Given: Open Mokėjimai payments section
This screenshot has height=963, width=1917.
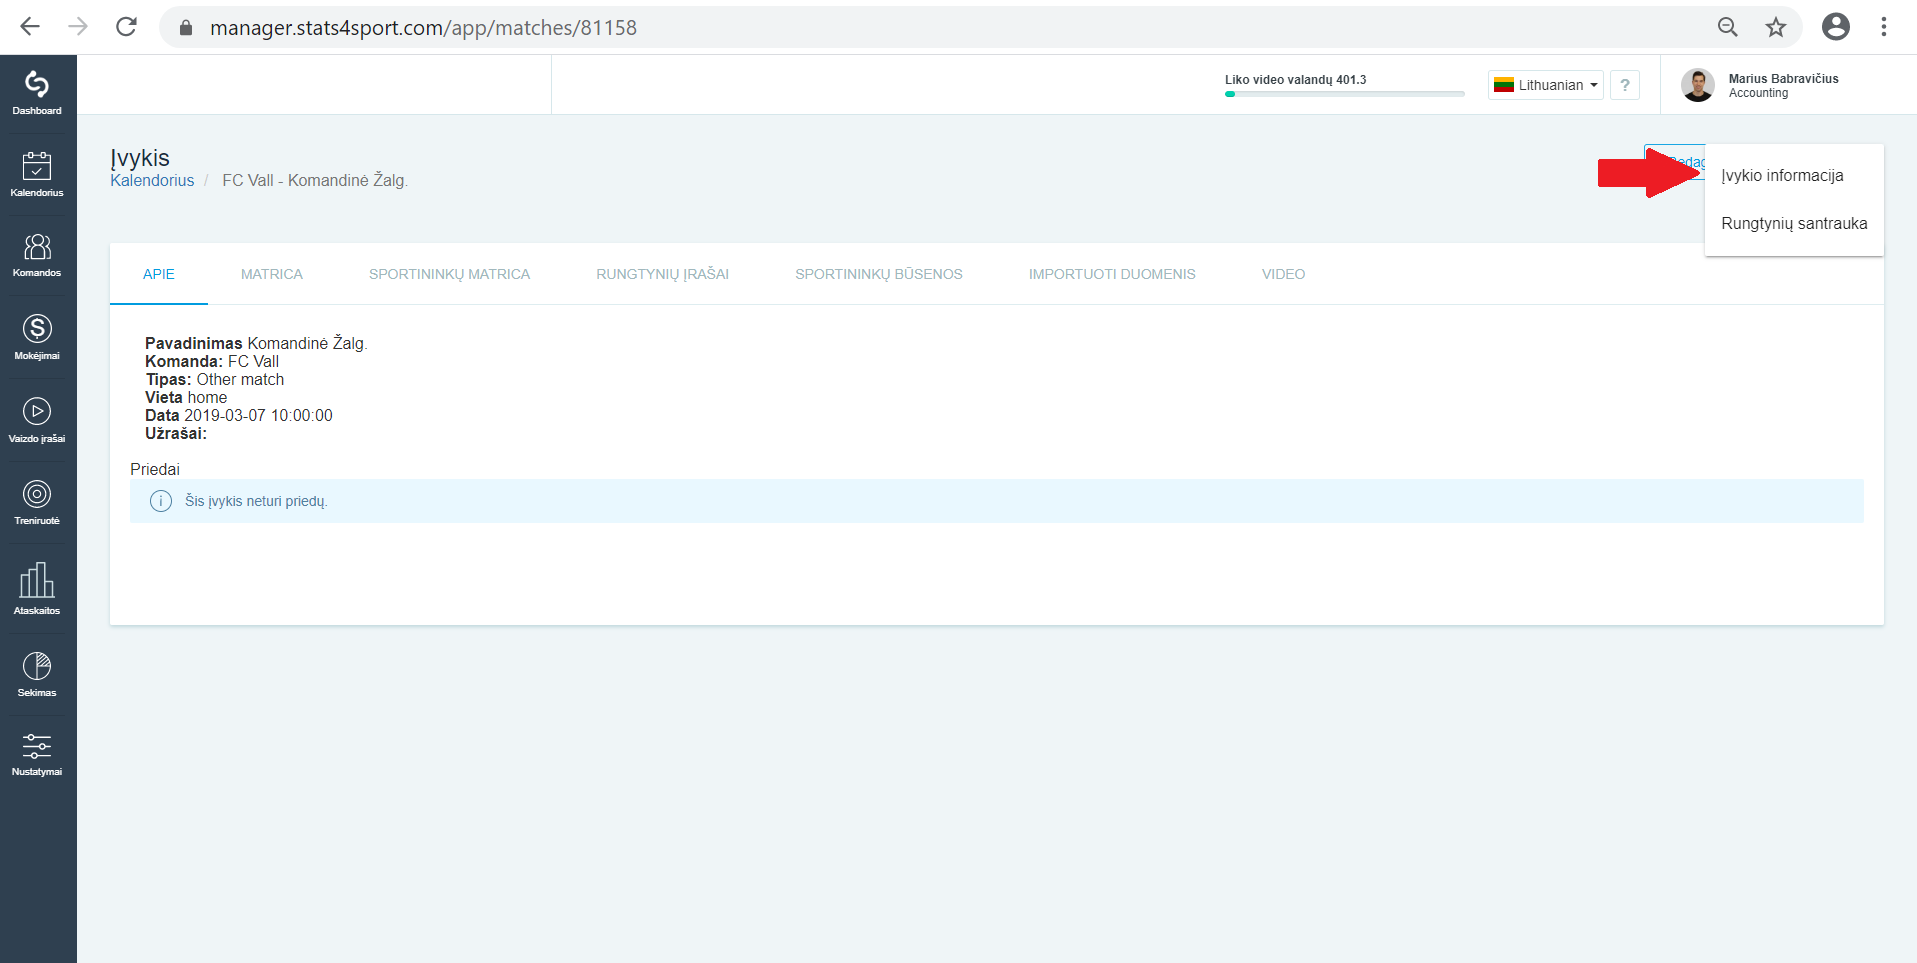Looking at the screenshot, I should click(x=37, y=337).
